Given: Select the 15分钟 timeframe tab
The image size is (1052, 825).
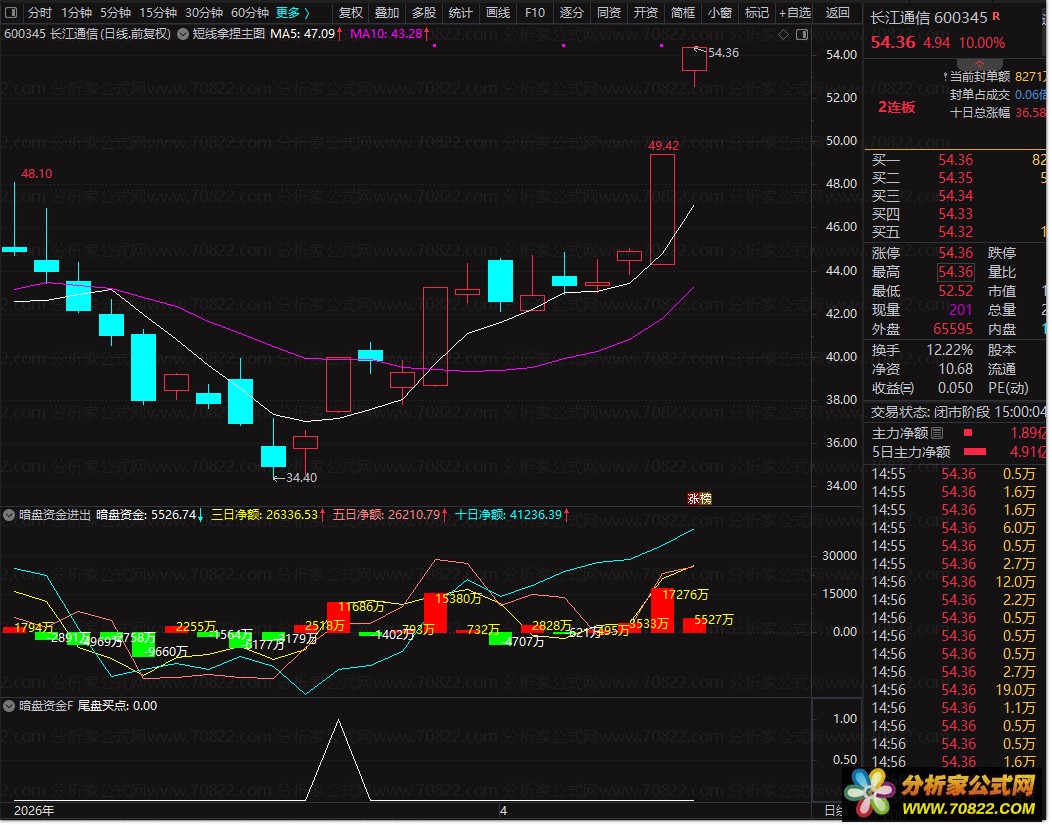Looking at the screenshot, I should (x=157, y=12).
